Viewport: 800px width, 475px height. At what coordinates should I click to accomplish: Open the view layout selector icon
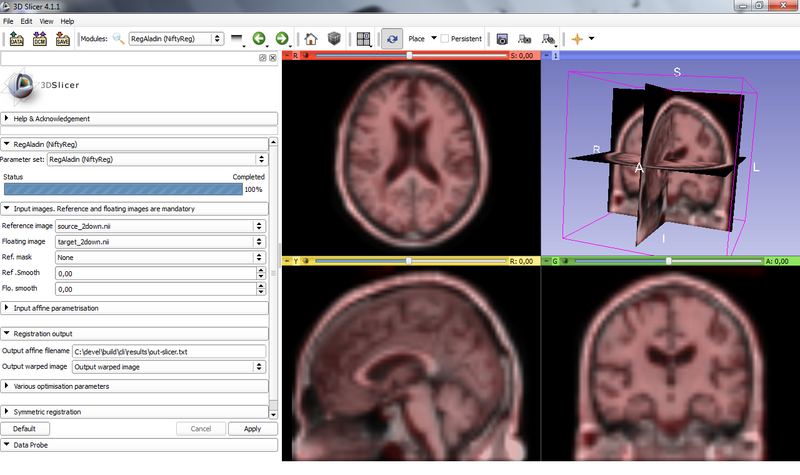363,39
